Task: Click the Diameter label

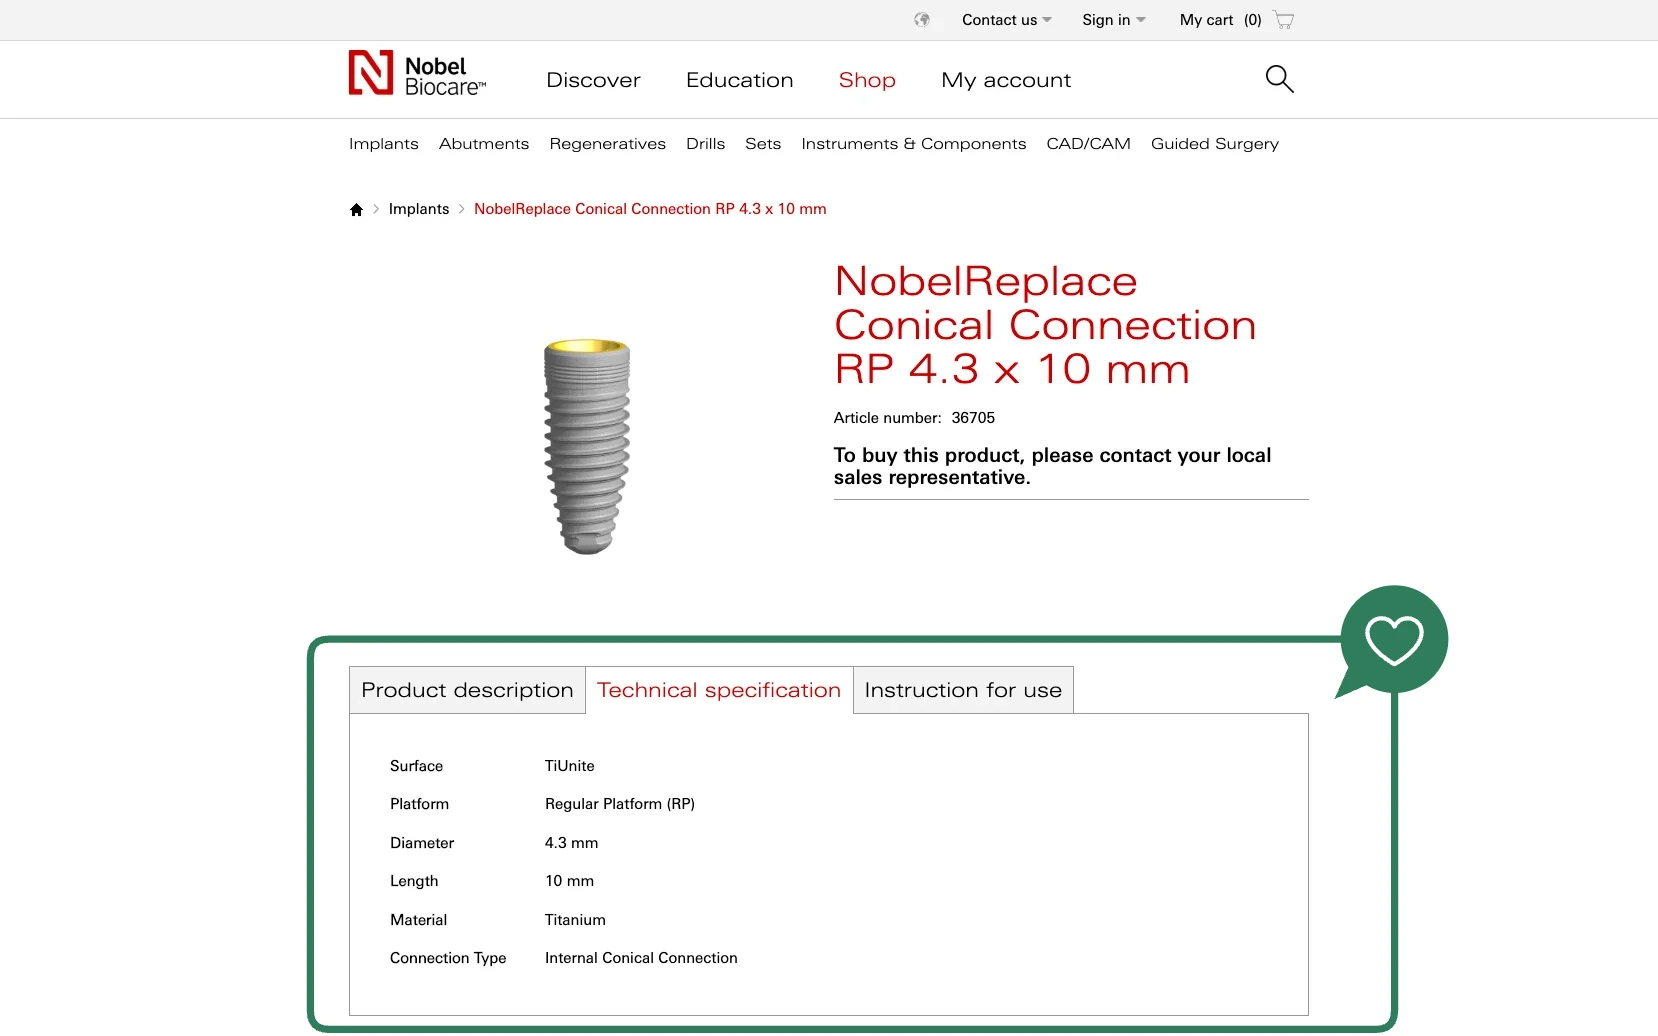Action: 422,843
